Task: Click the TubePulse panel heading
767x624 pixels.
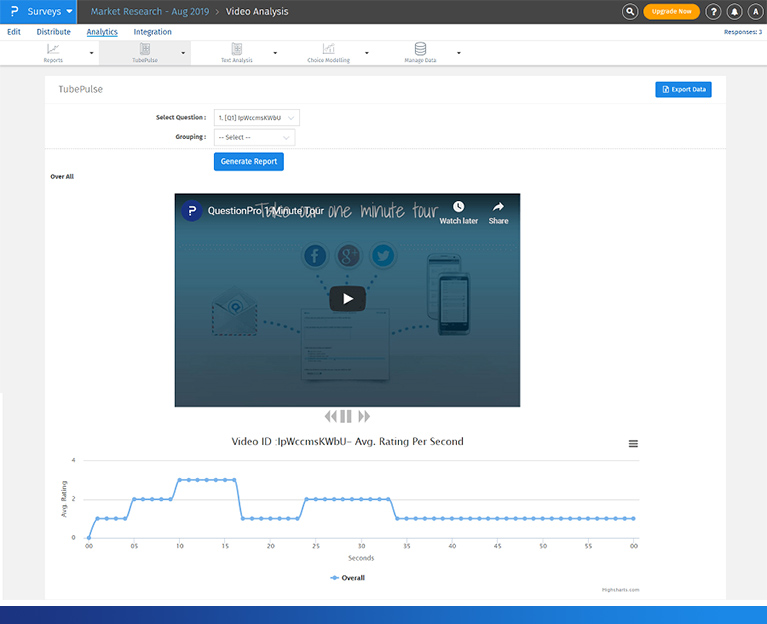Action: [81, 89]
